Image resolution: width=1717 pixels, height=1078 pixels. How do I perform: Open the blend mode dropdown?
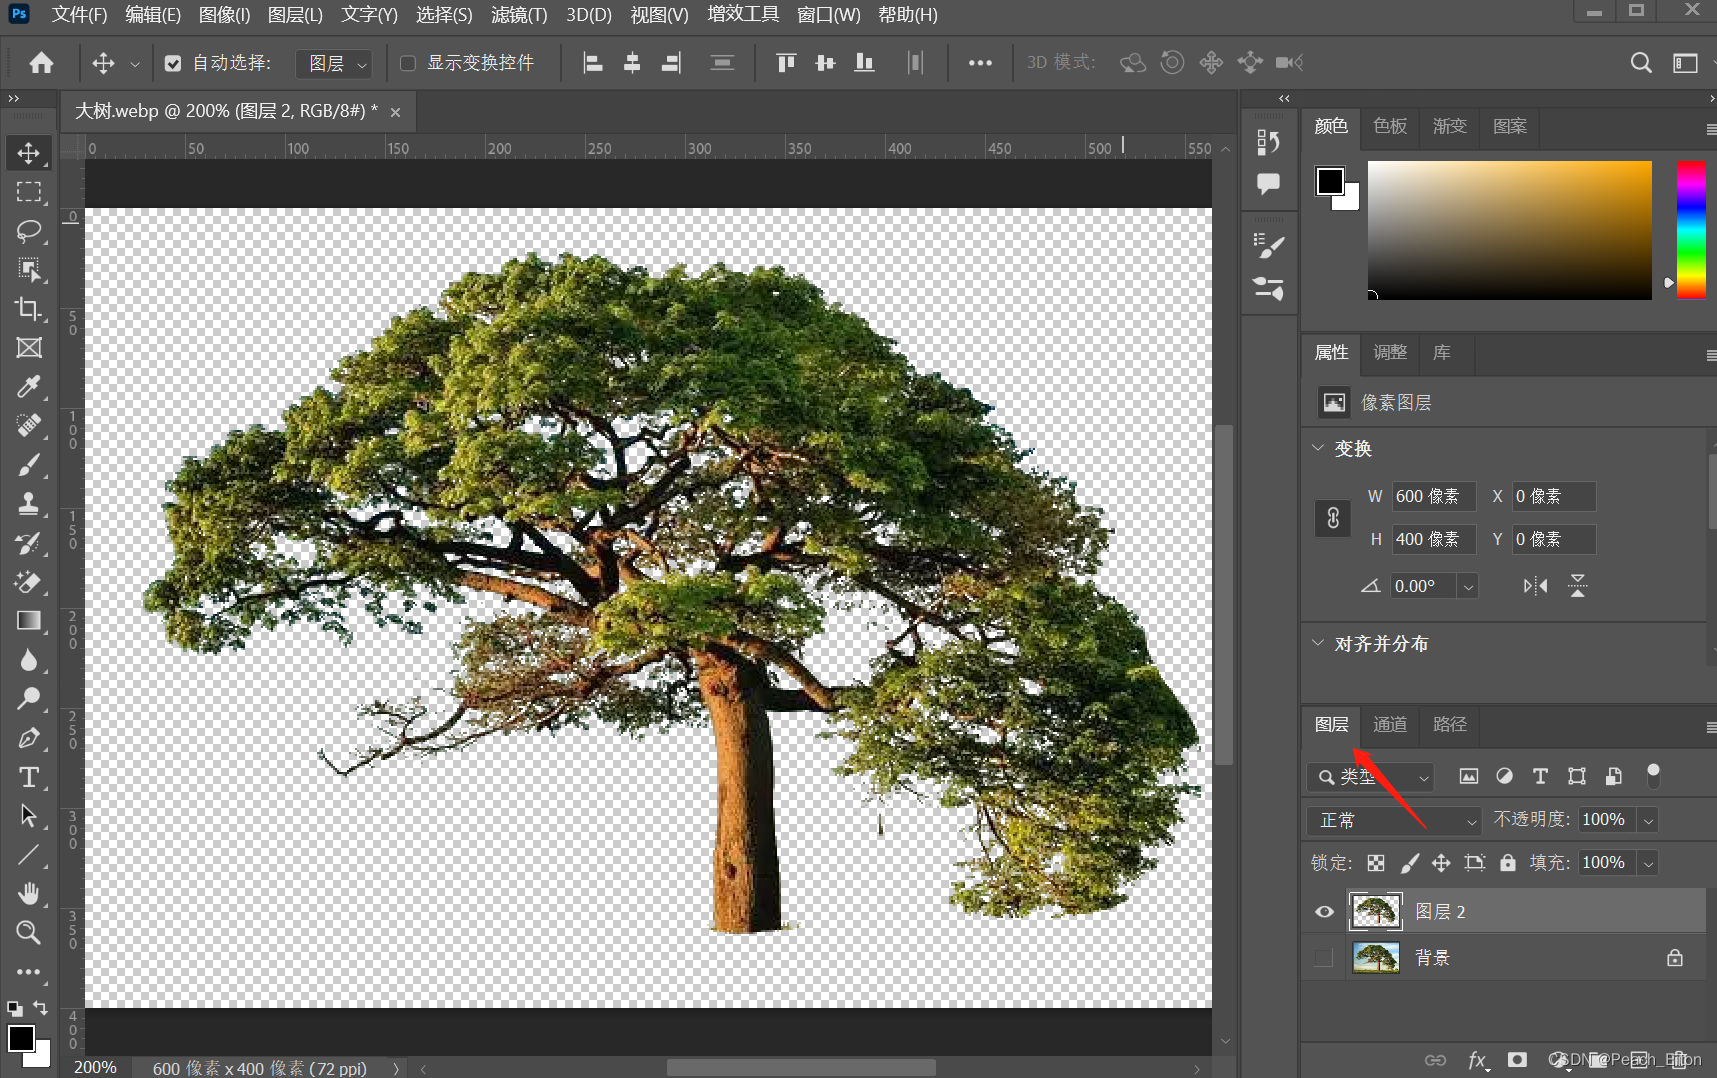click(1394, 820)
